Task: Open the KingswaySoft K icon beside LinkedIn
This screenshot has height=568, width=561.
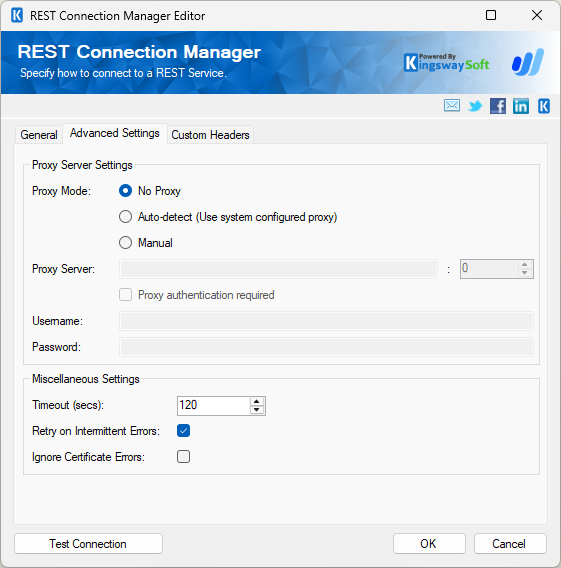Action: click(x=544, y=106)
